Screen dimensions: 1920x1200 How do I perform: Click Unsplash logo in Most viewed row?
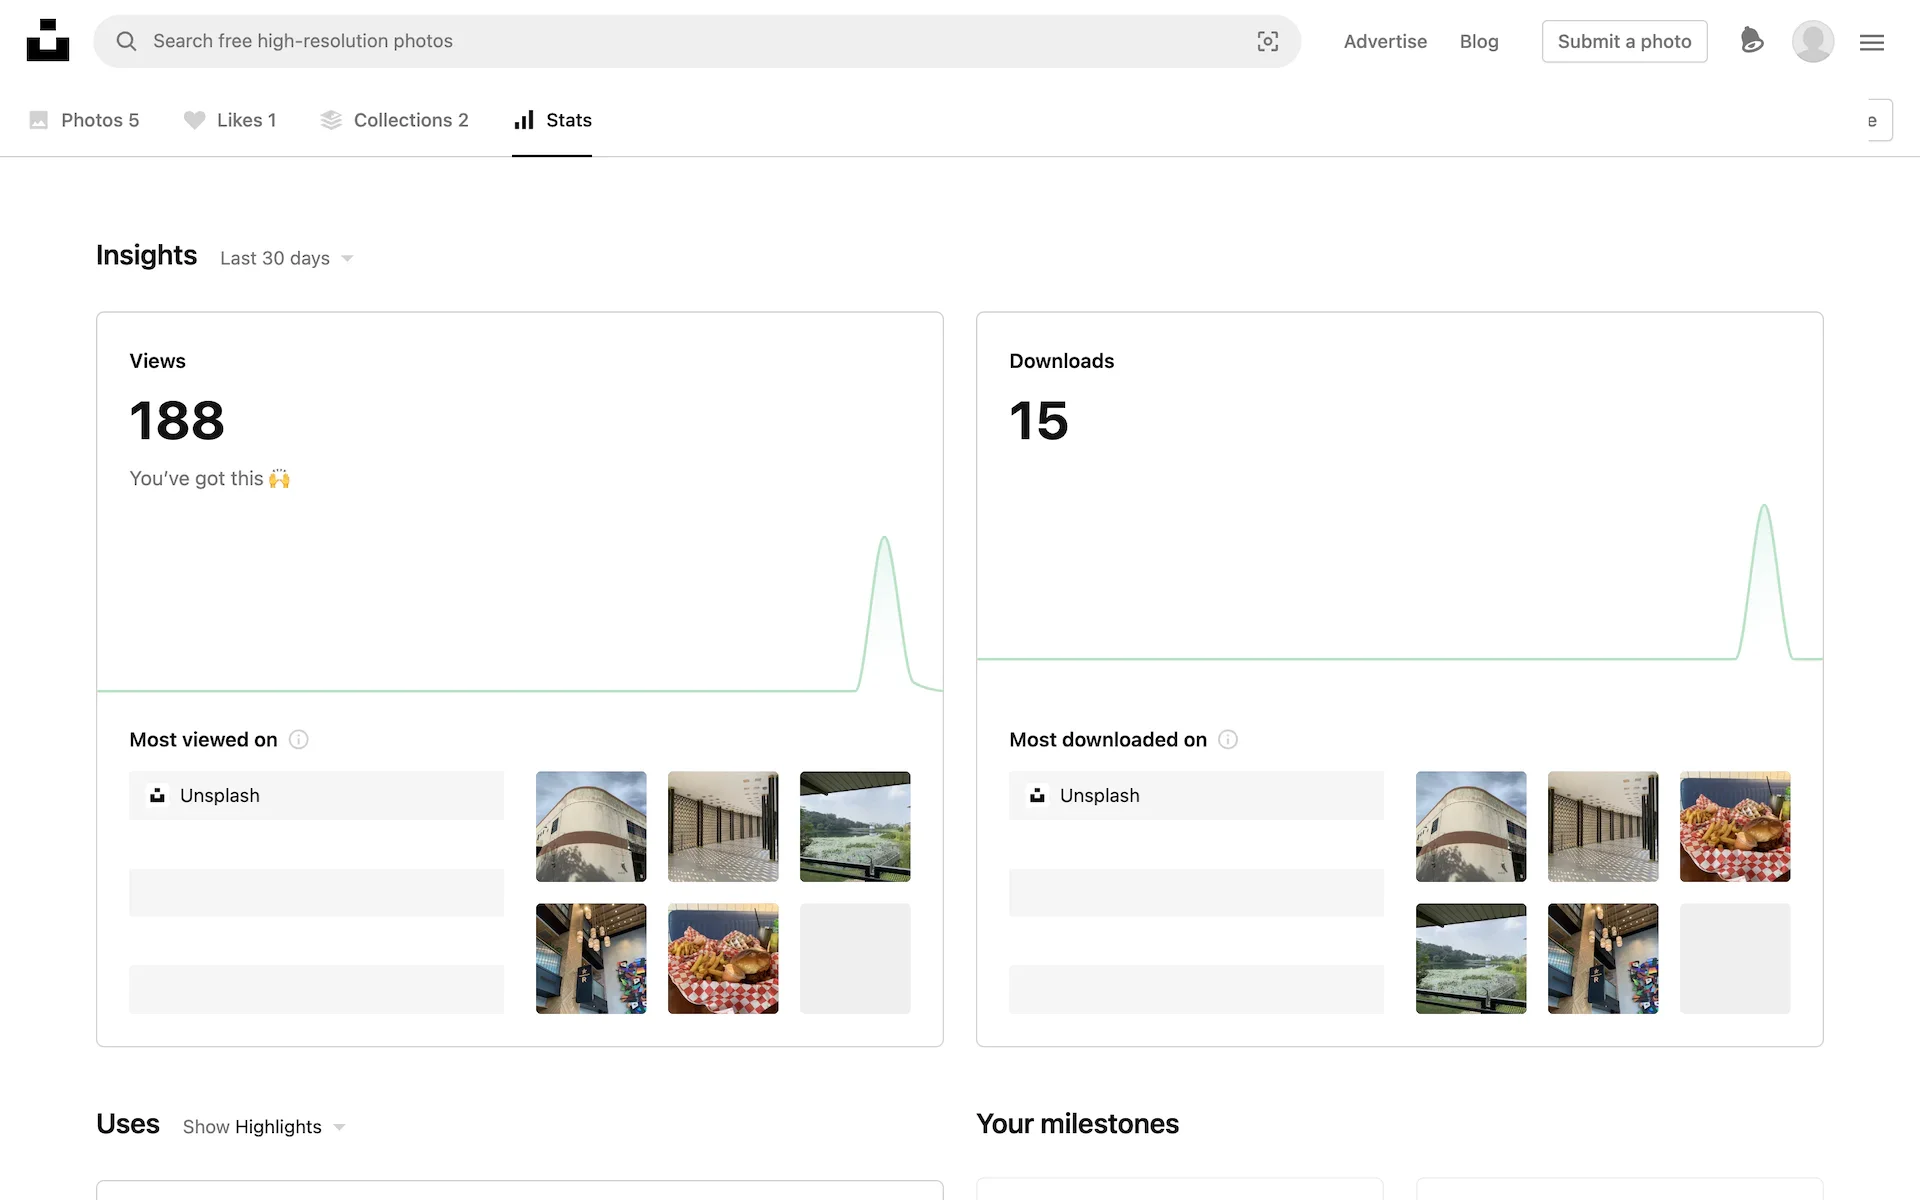pyautogui.click(x=157, y=795)
